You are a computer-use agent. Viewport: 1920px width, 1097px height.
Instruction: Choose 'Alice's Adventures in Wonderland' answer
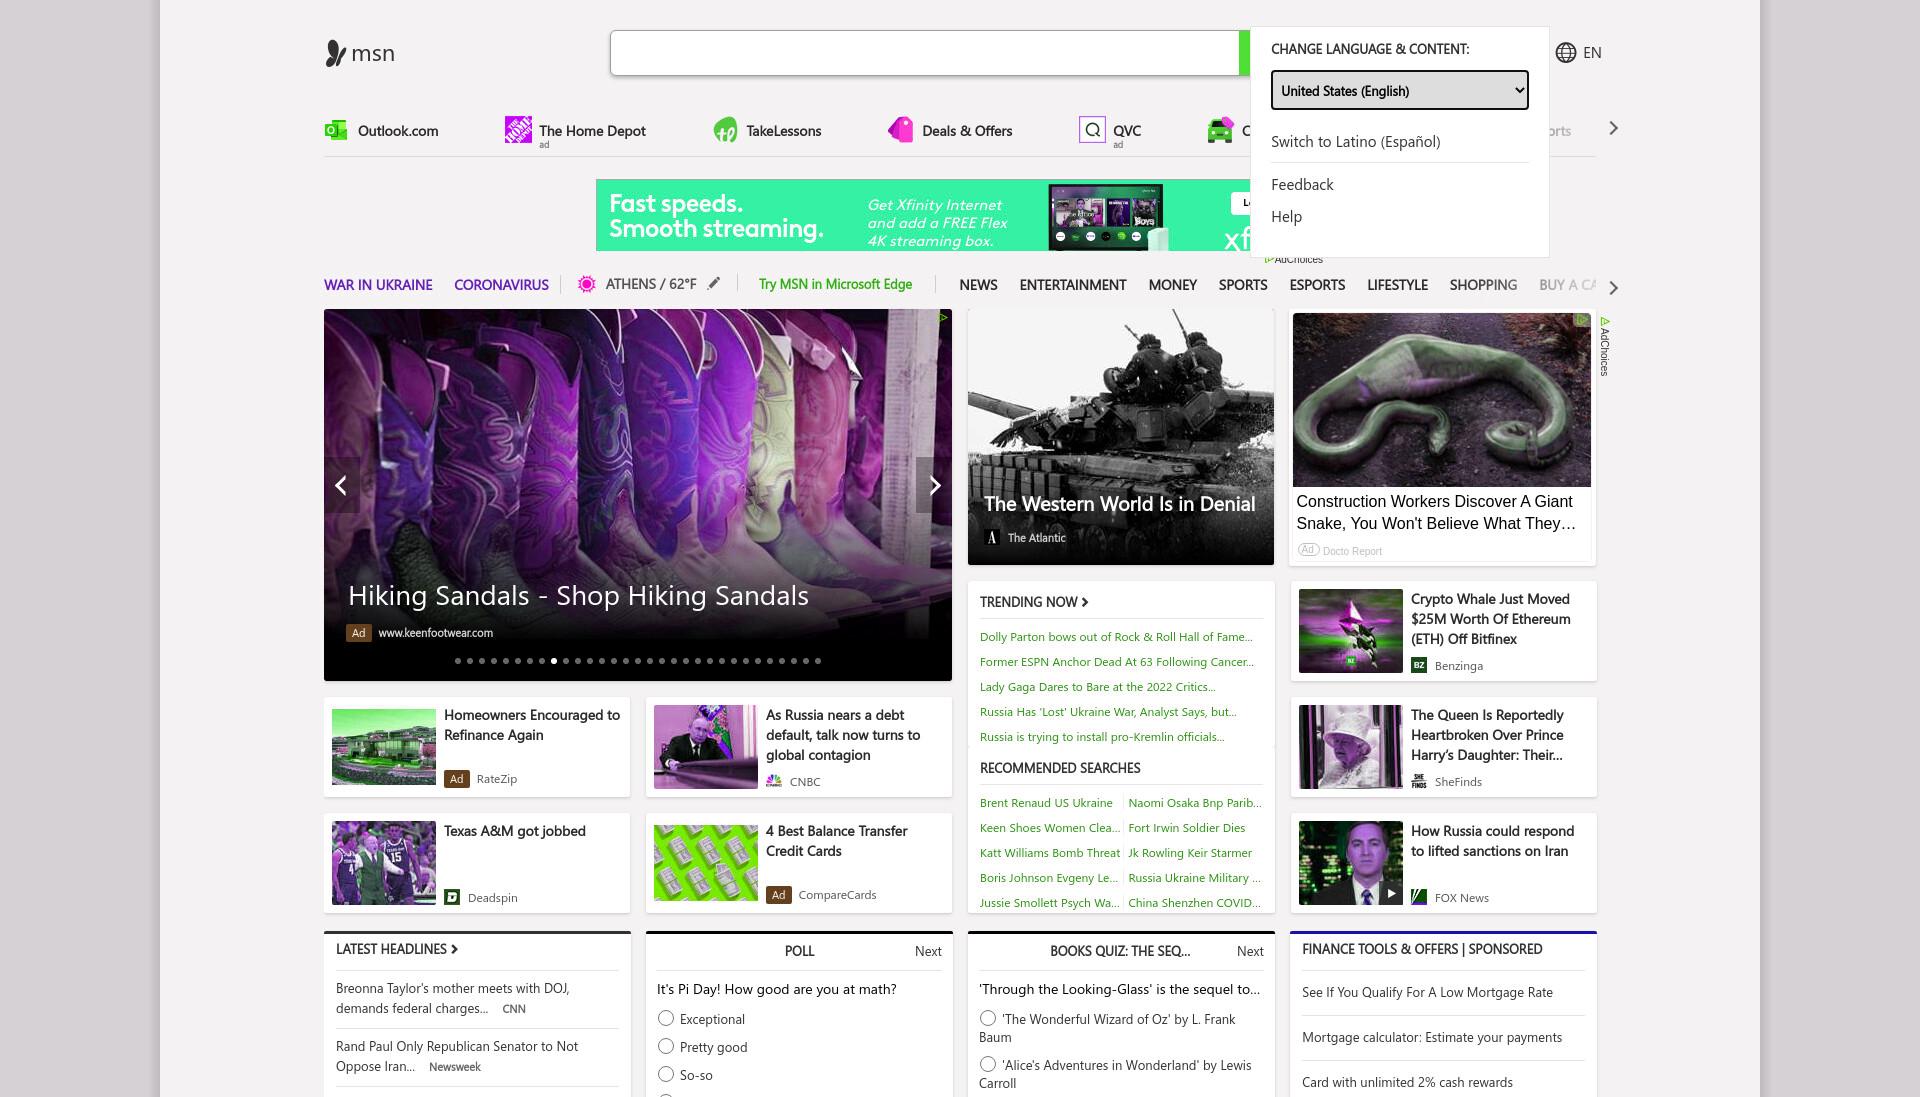point(988,1064)
